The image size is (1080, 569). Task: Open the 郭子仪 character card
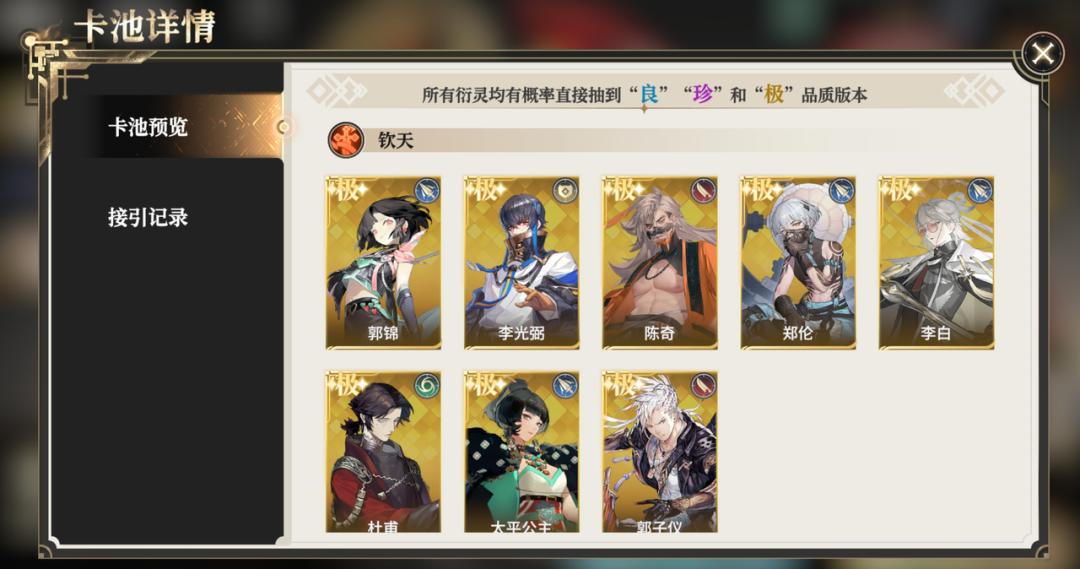coord(660,452)
